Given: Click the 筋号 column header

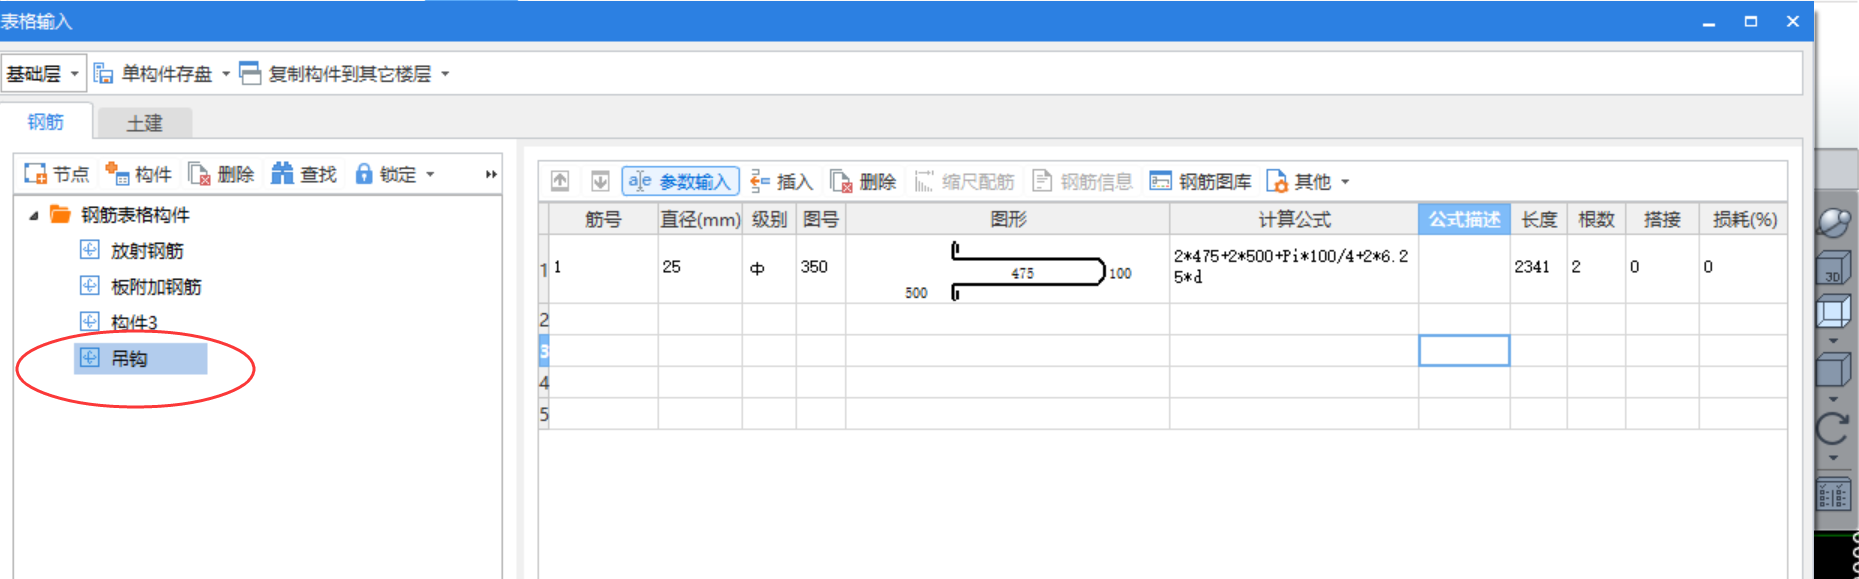Looking at the screenshot, I should click(603, 219).
